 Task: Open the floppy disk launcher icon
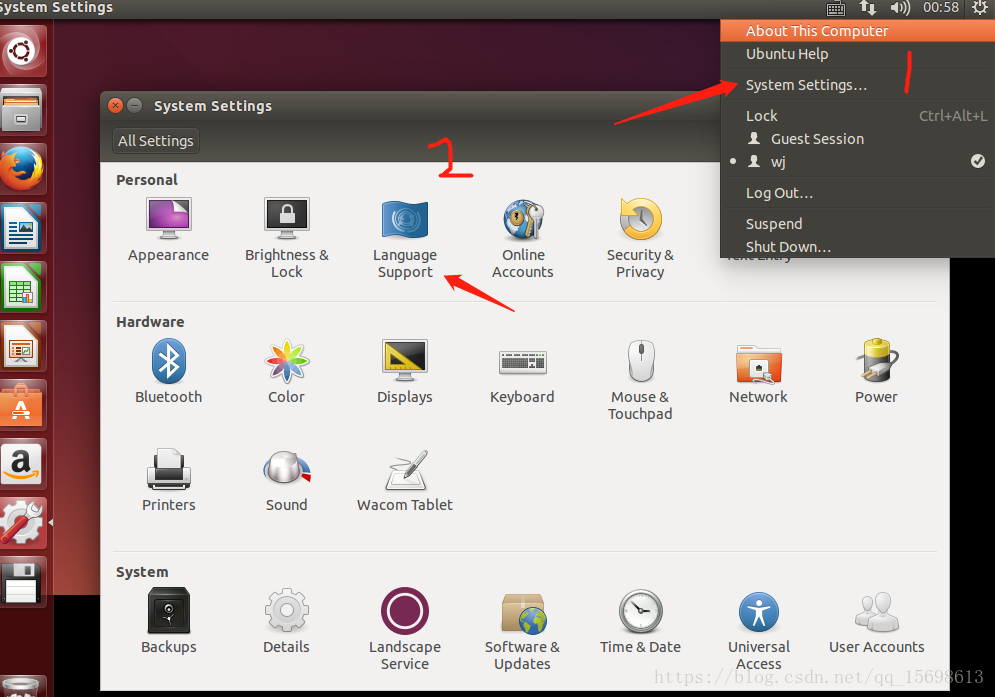coord(23,582)
